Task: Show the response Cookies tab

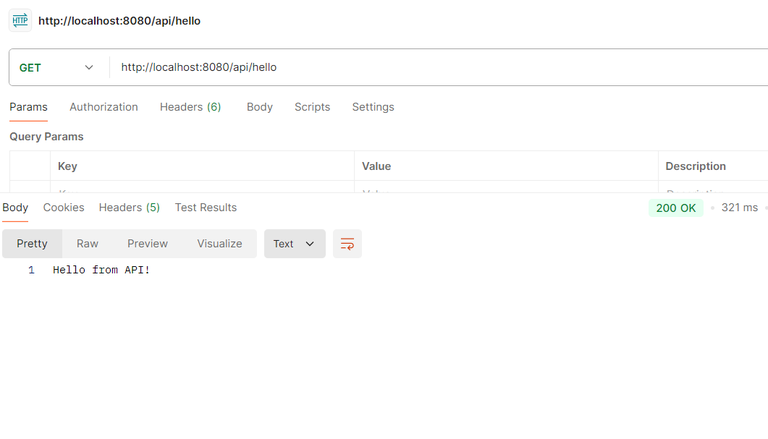Action: [63, 208]
